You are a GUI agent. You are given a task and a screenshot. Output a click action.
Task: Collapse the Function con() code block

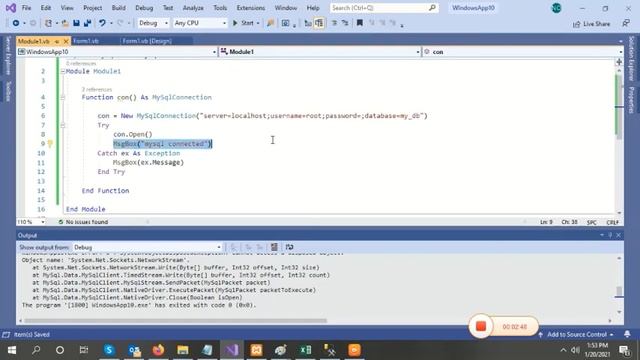pyautogui.click(x=63, y=98)
